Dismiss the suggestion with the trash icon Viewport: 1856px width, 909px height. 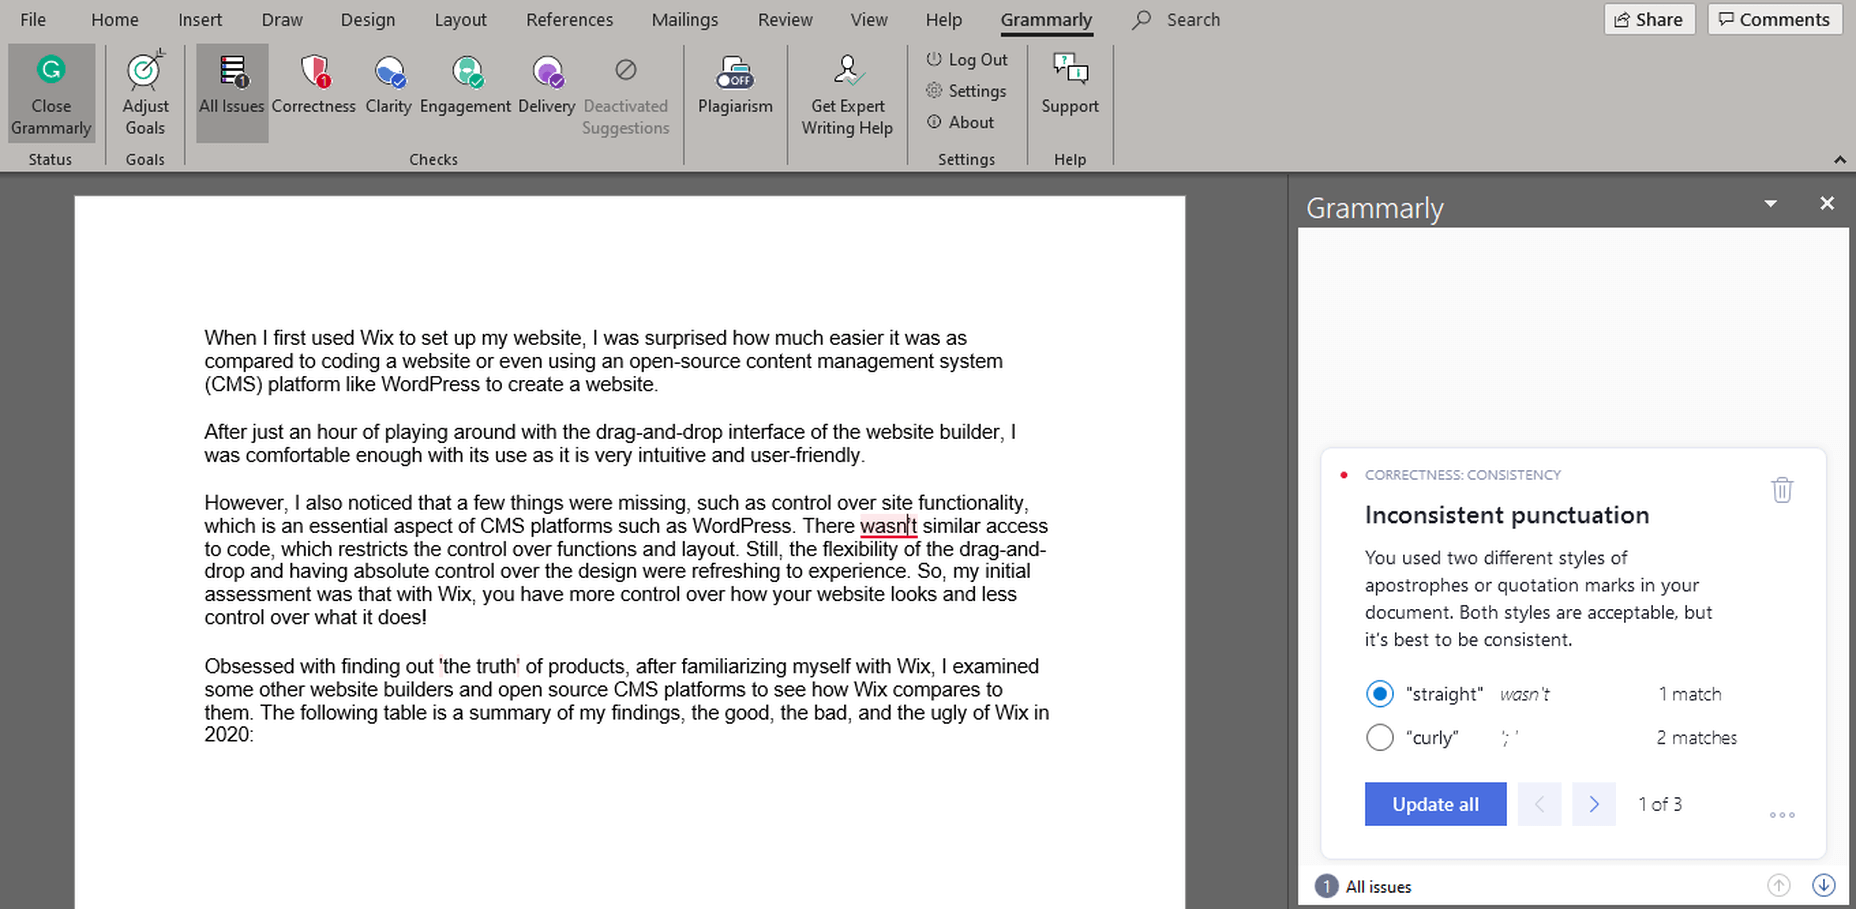click(x=1782, y=490)
